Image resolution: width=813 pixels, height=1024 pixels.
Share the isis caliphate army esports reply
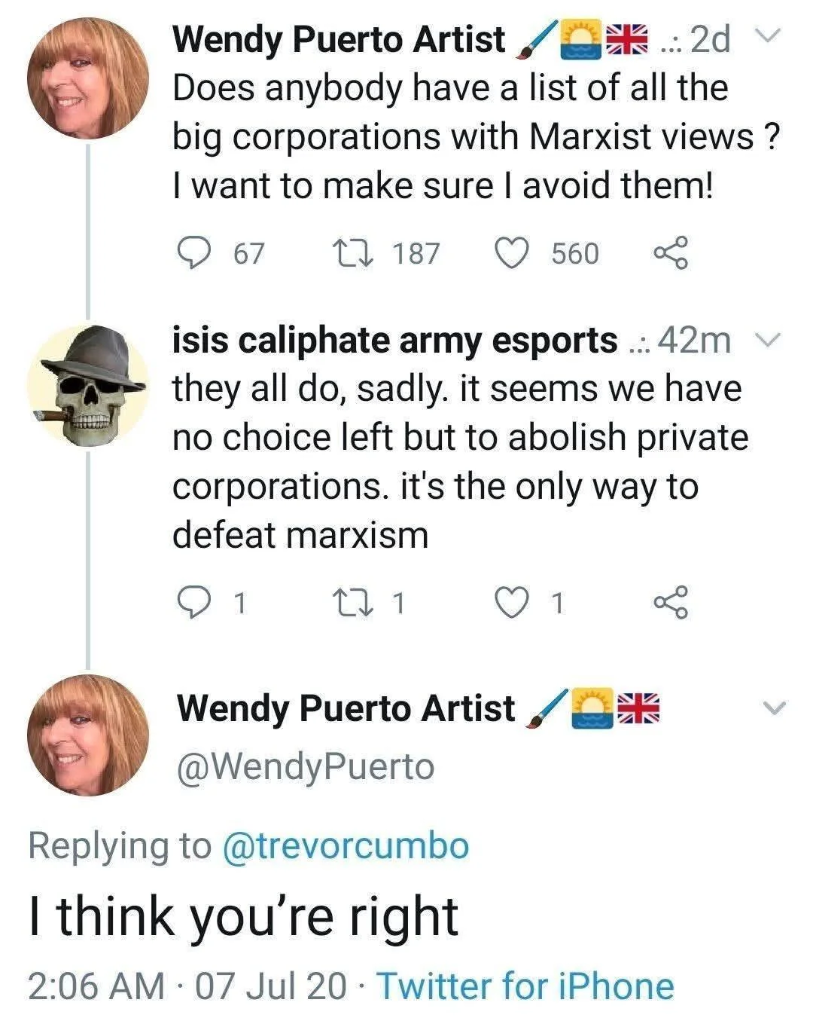pos(670,602)
